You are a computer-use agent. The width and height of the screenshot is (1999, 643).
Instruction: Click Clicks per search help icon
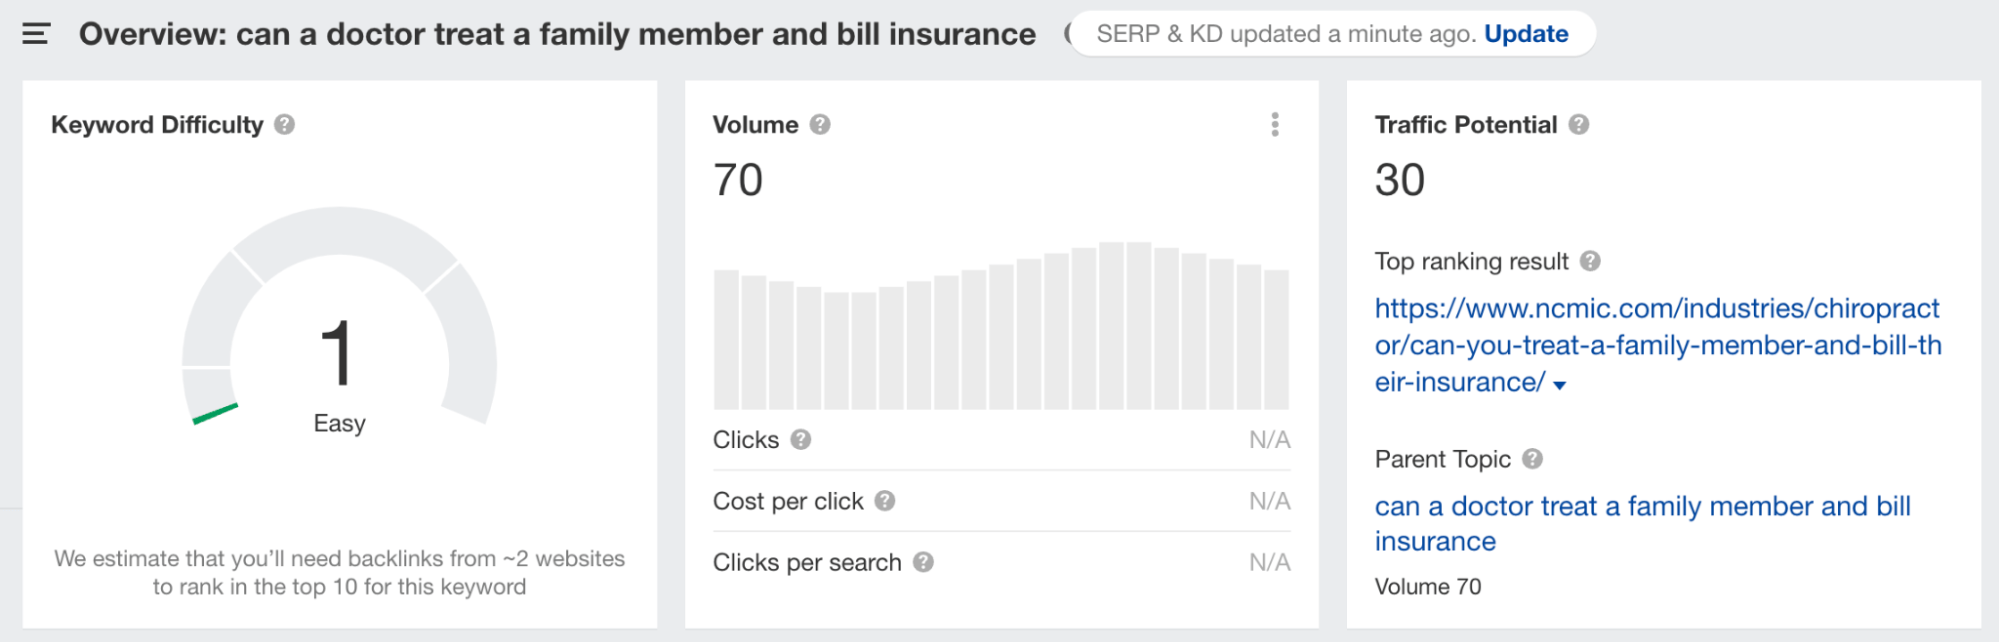tap(923, 563)
